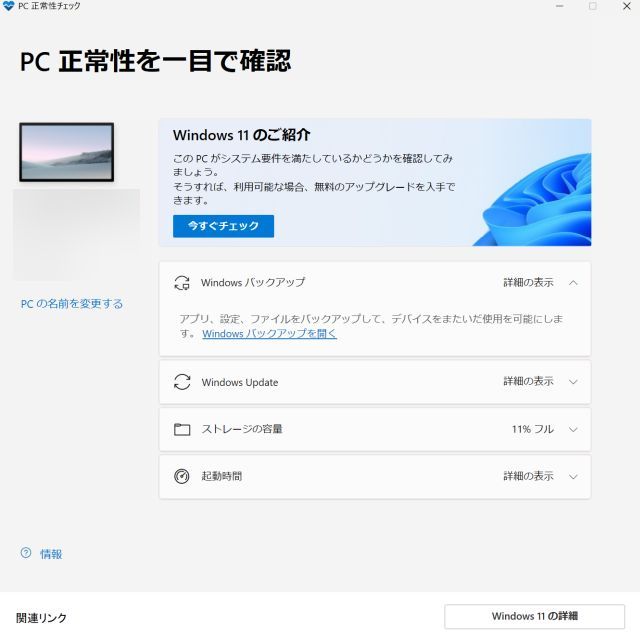Viewport: 640px width, 637px height.
Task: Click the 今すぐチェック button
Action: 223,226
